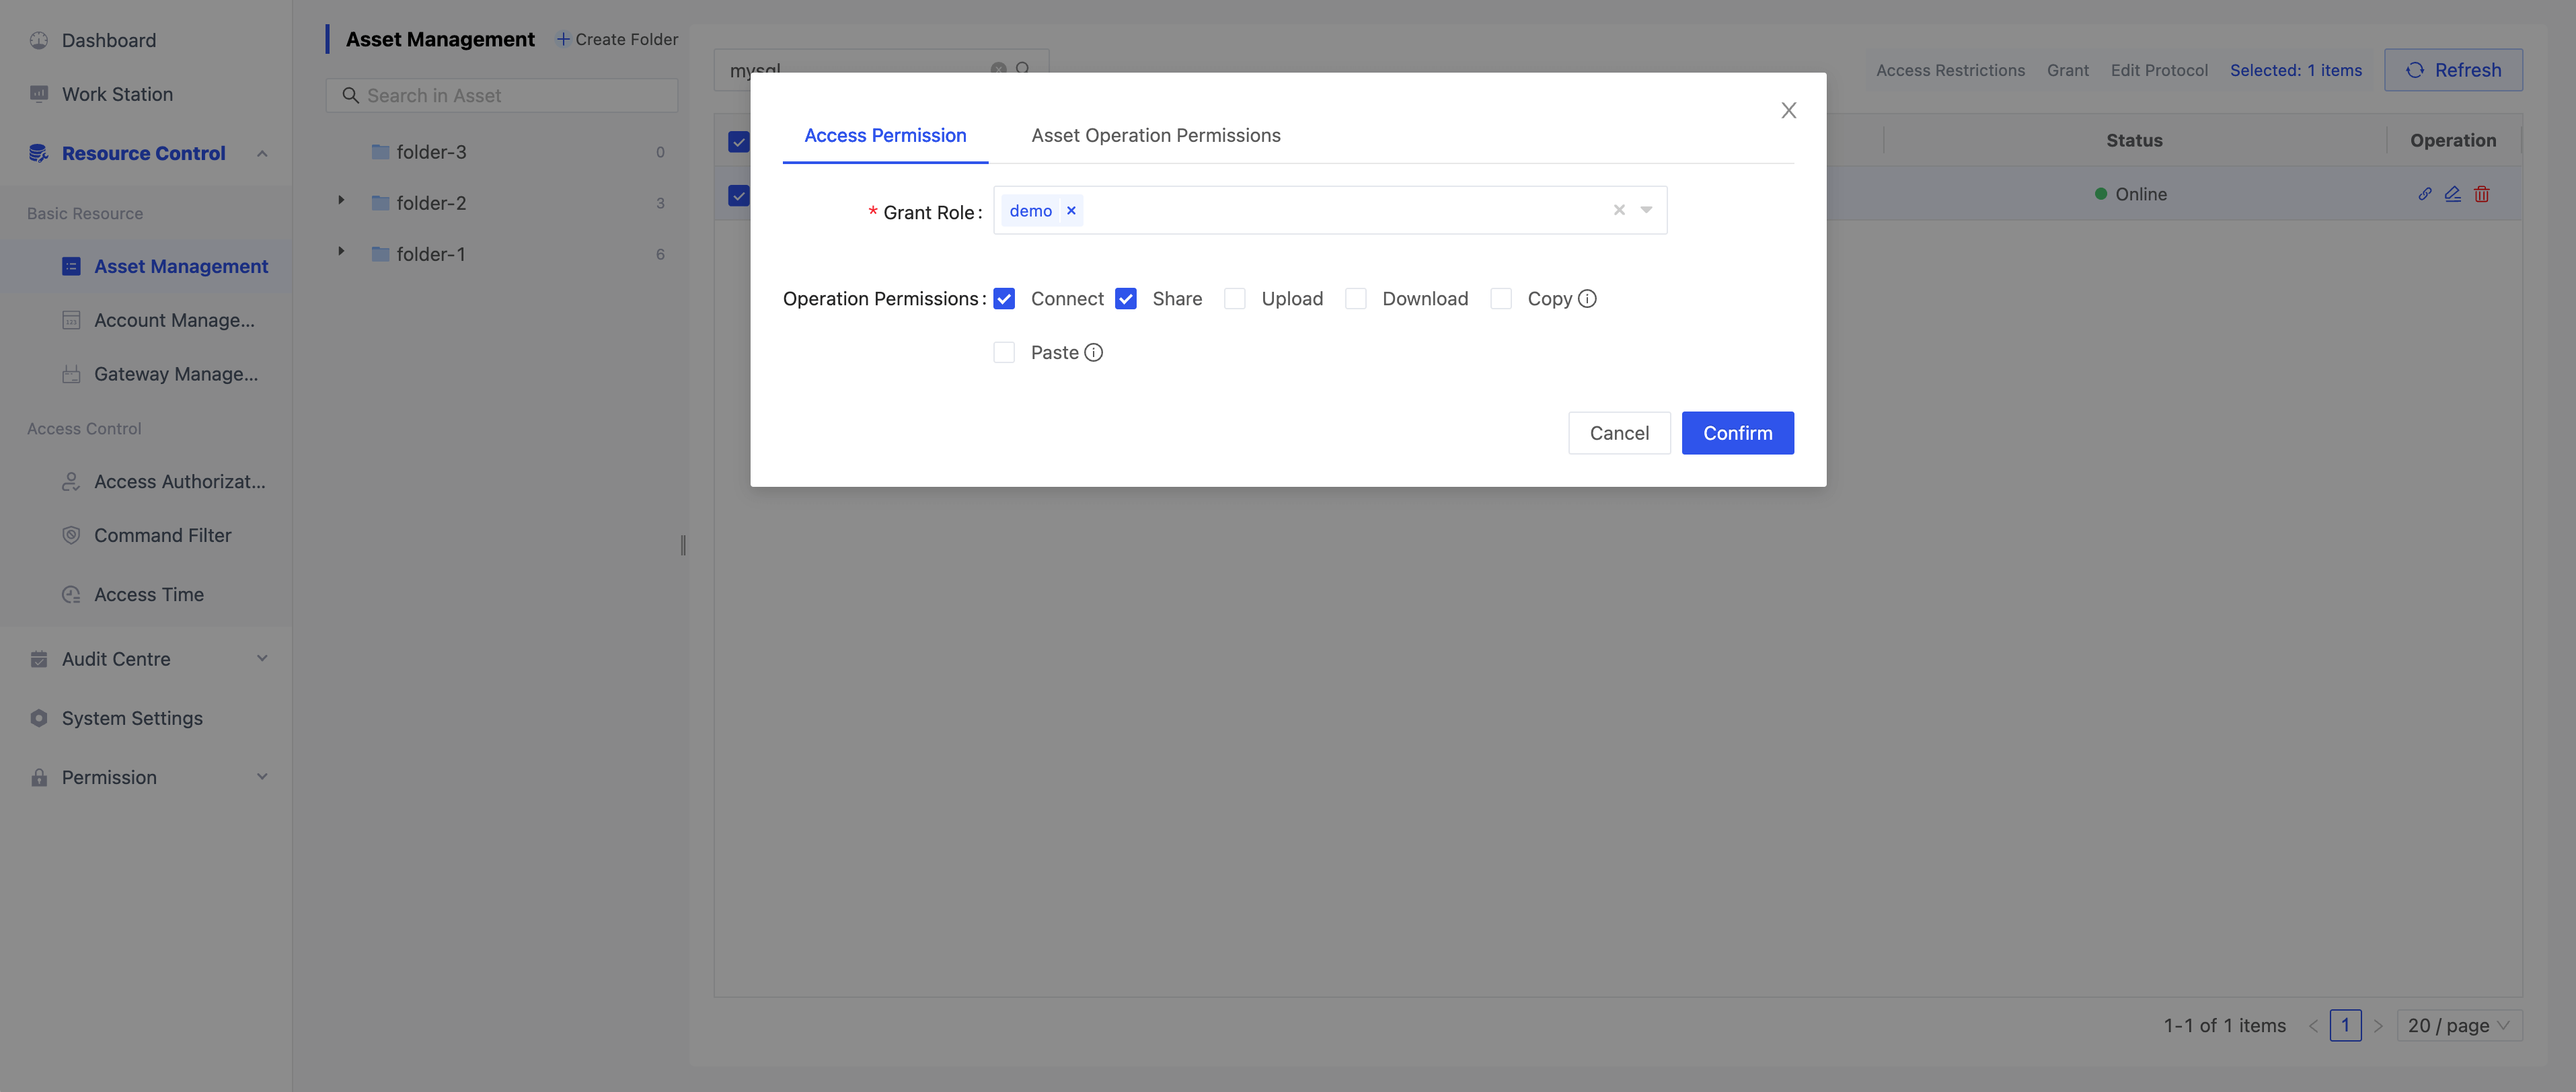Uncheck the Connect permission

pyautogui.click(x=1004, y=299)
